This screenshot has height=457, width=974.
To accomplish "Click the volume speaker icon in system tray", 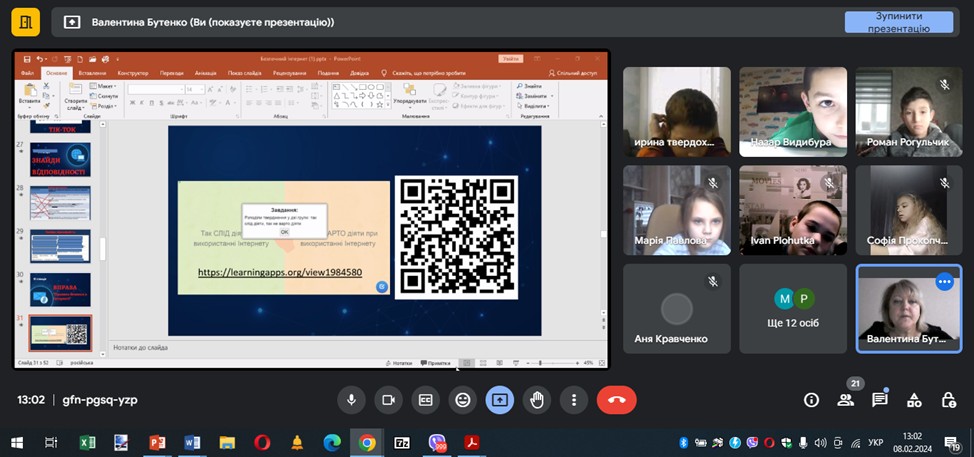I will pos(820,443).
